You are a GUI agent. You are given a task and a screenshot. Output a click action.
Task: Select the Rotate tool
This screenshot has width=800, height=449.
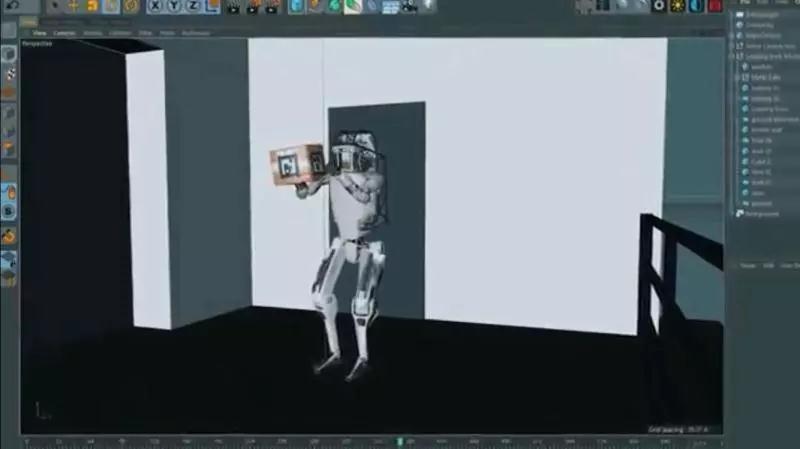[x=111, y=6]
